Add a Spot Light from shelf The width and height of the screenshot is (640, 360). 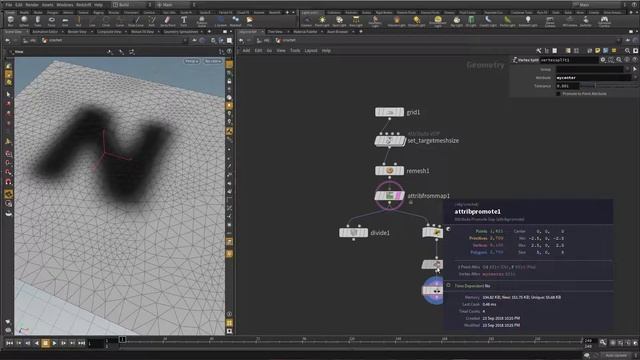click(339, 20)
